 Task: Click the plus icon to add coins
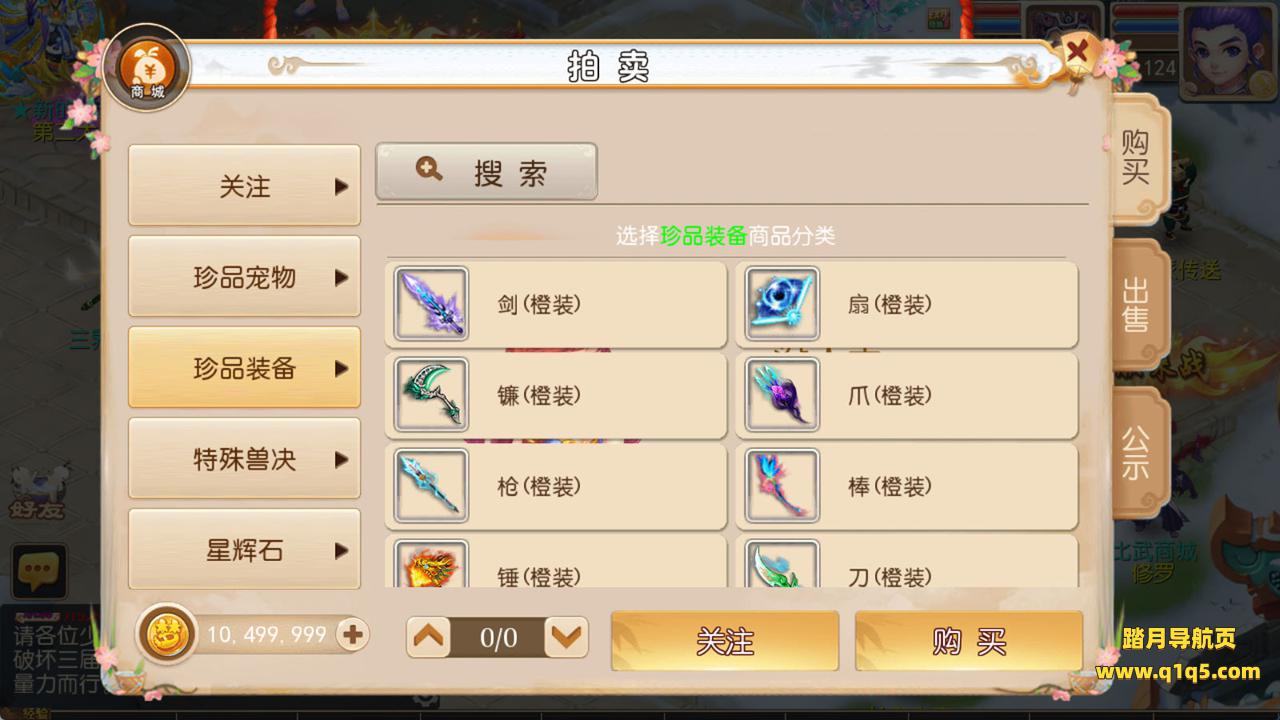(x=351, y=634)
